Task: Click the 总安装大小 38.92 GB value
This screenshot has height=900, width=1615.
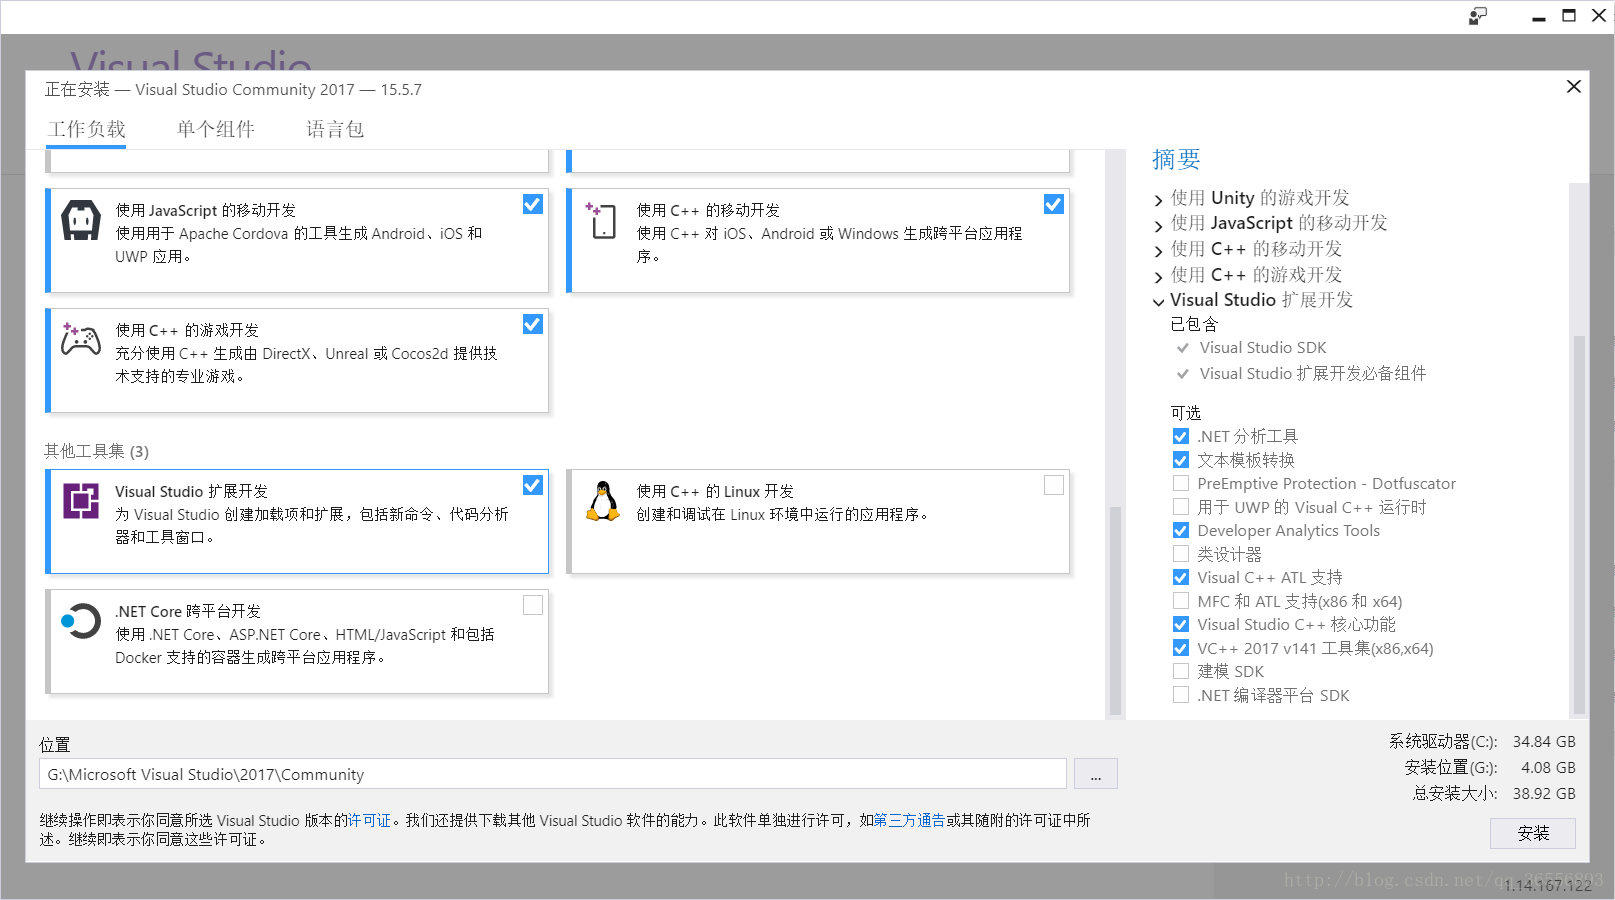Action: (1544, 793)
